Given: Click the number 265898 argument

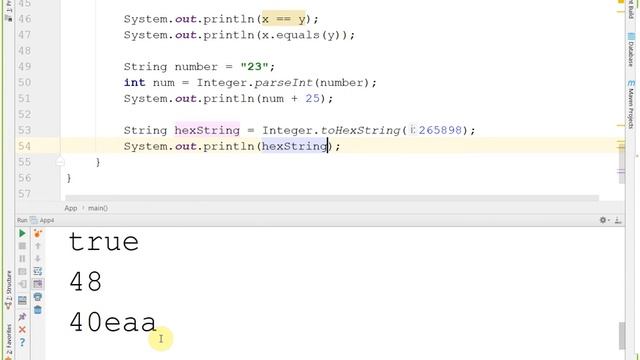Looking at the screenshot, I should tap(440, 130).
